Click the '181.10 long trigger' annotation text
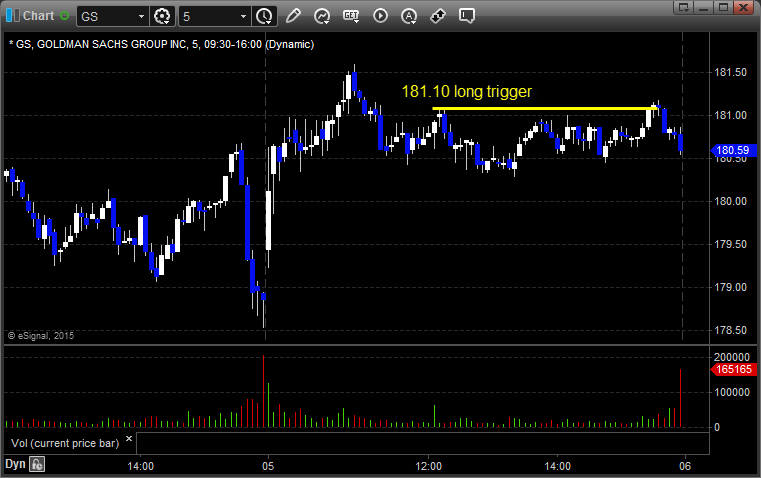The image size is (761, 478). (466, 91)
